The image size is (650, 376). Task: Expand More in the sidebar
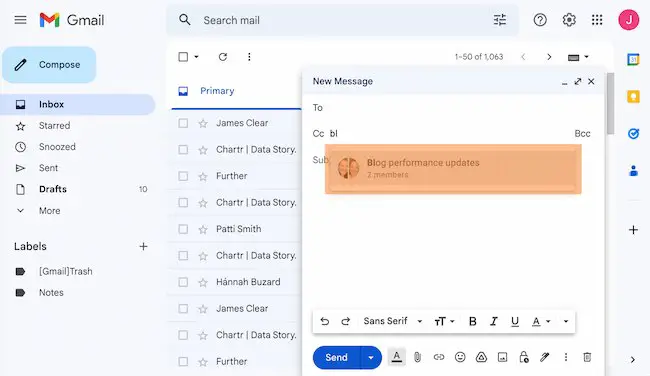49,211
